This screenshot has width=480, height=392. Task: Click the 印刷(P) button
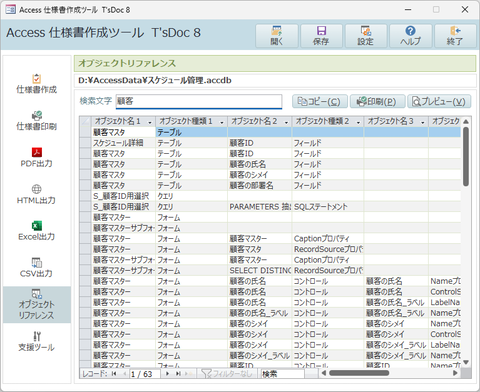pyautogui.click(x=377, y=101)
